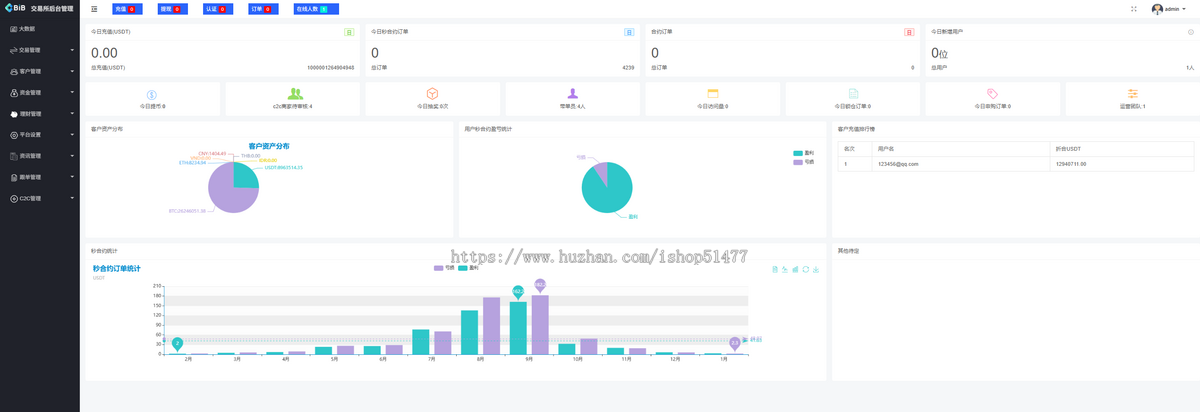Restore the chart with the refresh icon
The image size is (1200, 412).
[x=806, y=269]
